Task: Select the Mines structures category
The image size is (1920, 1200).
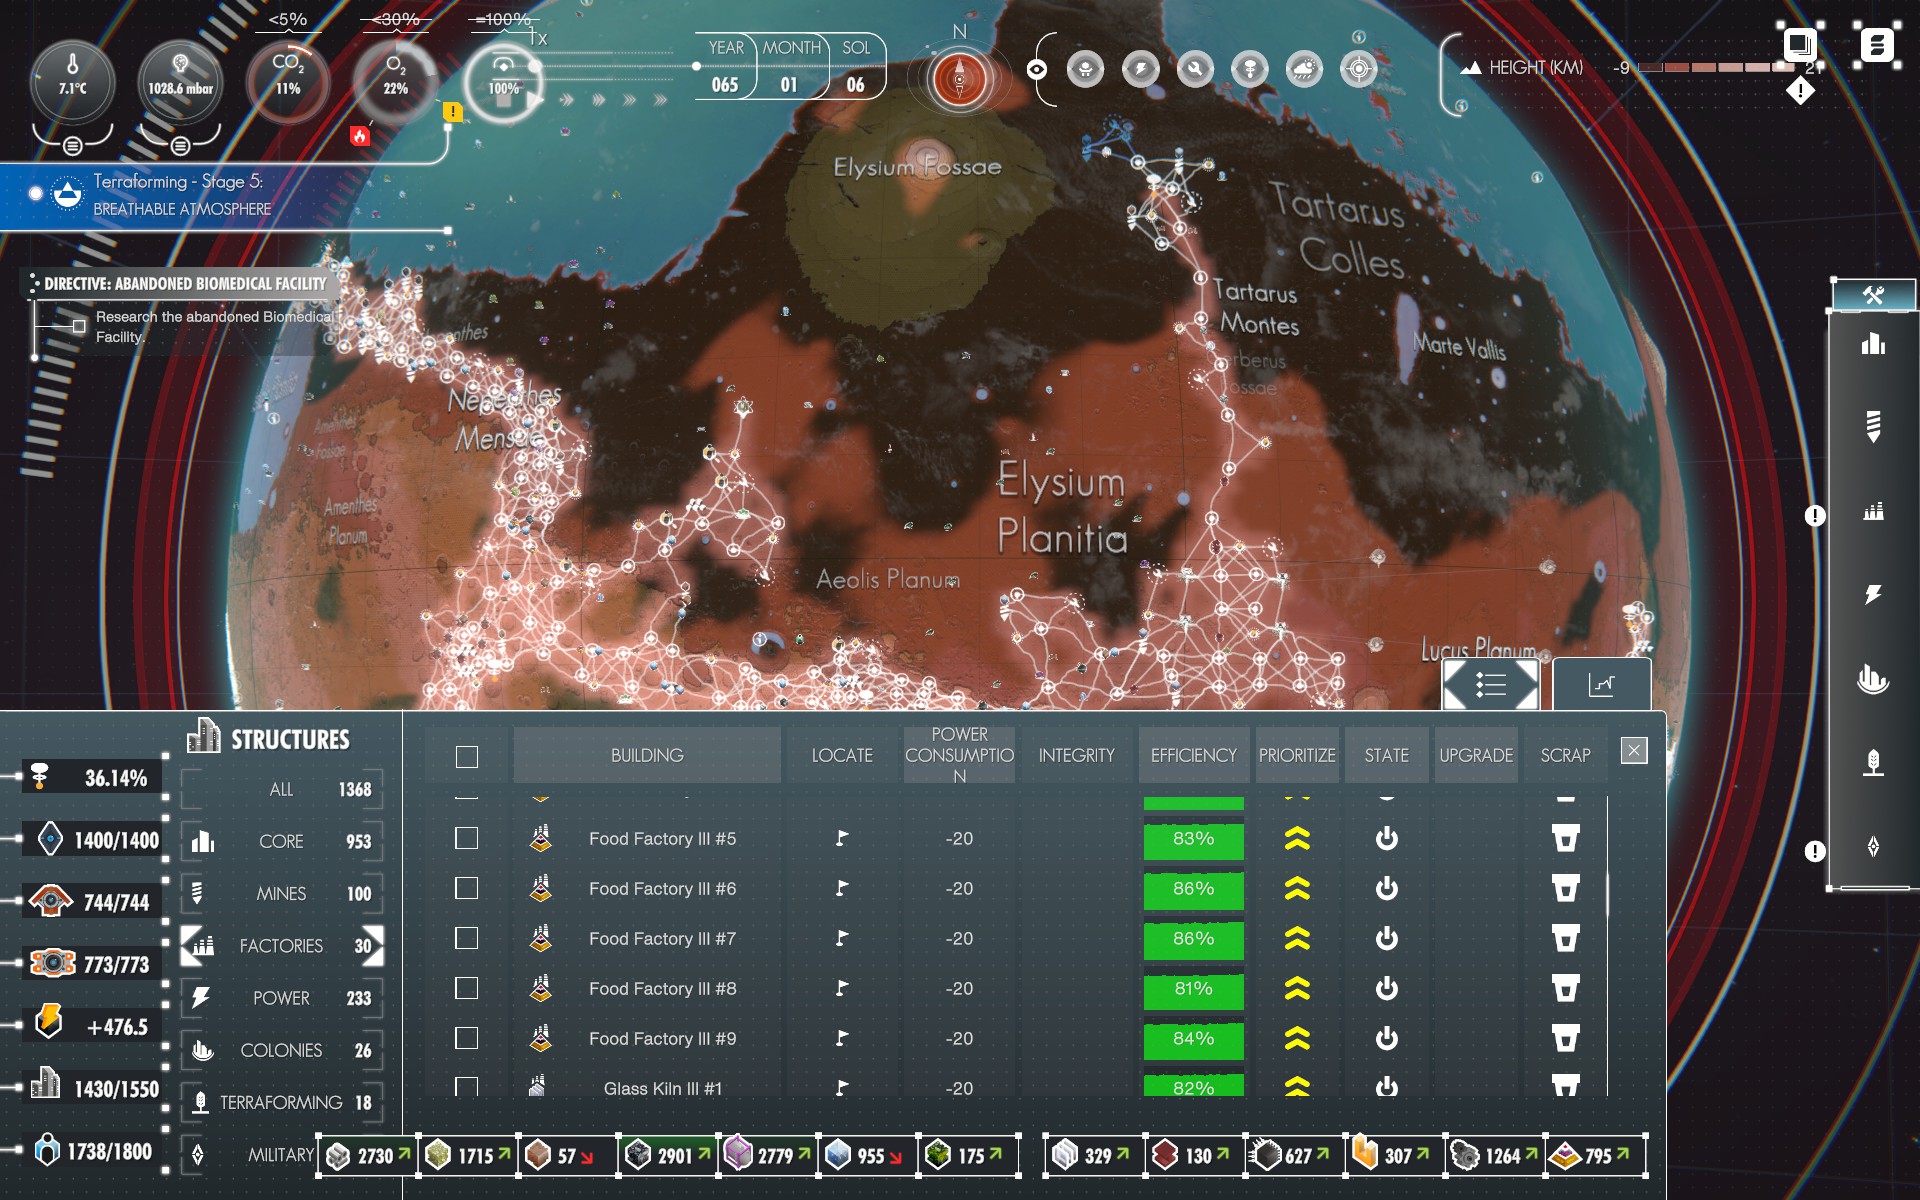Action: pos(281,893)
